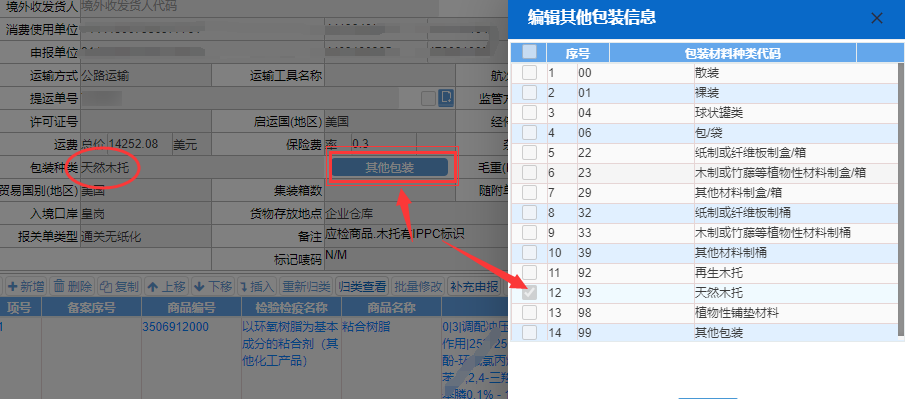Tick 其他材料制桶 checkbox
Image resolution: width=905 pixels, height=399 pixels.
pos(529,252)
